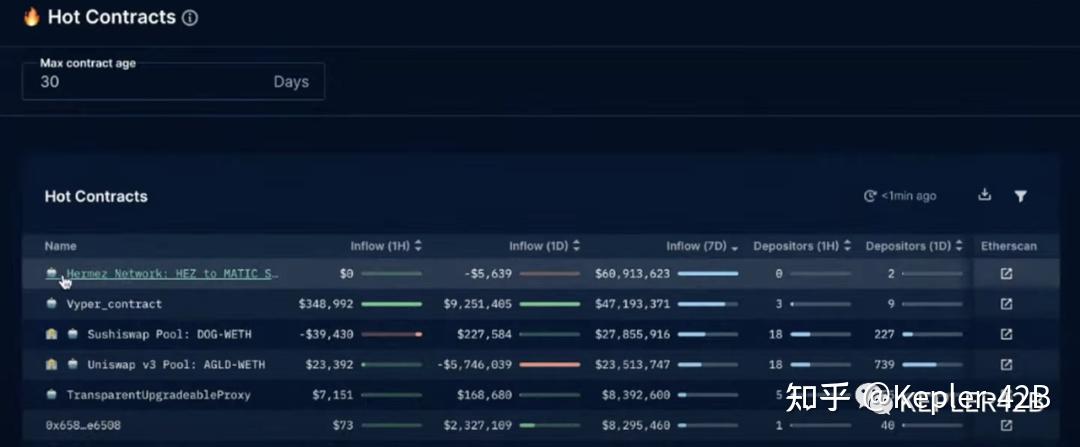The width and height of the screenshot is (1080, 447).
Task: Open the table filter funnel icon
Action: (x=1021, y=196)
